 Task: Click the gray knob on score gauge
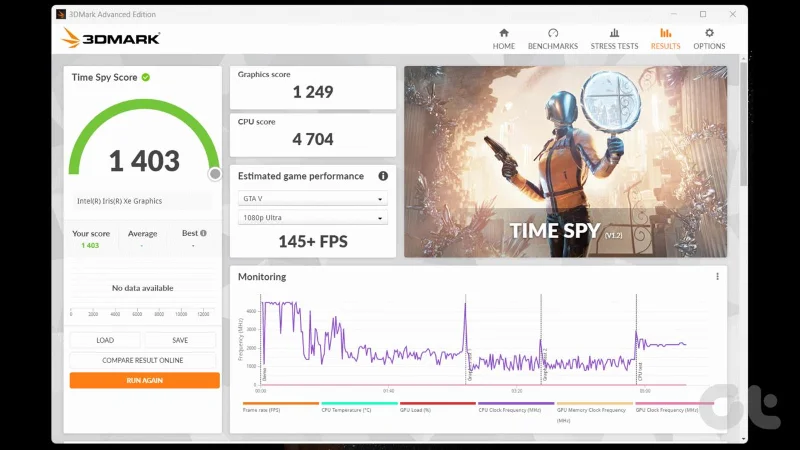(x=215, y=174)
